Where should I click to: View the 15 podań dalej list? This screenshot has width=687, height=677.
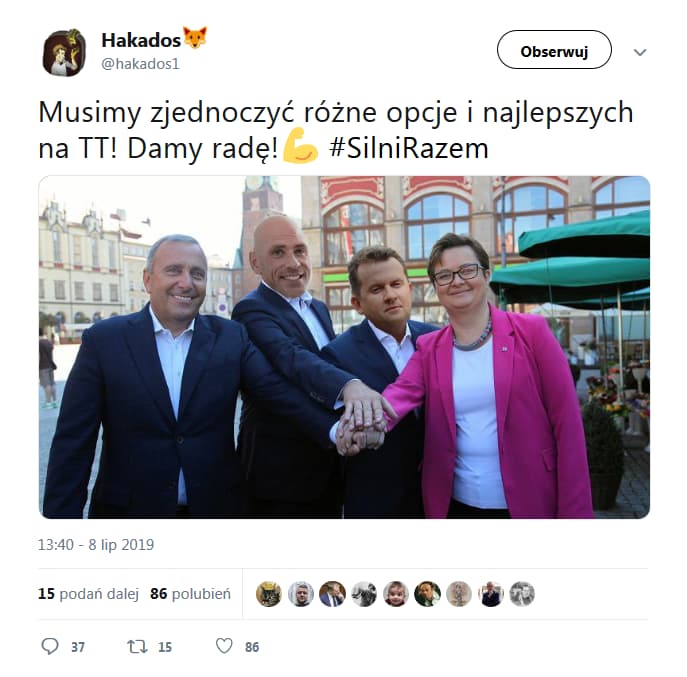pos(88,594)
